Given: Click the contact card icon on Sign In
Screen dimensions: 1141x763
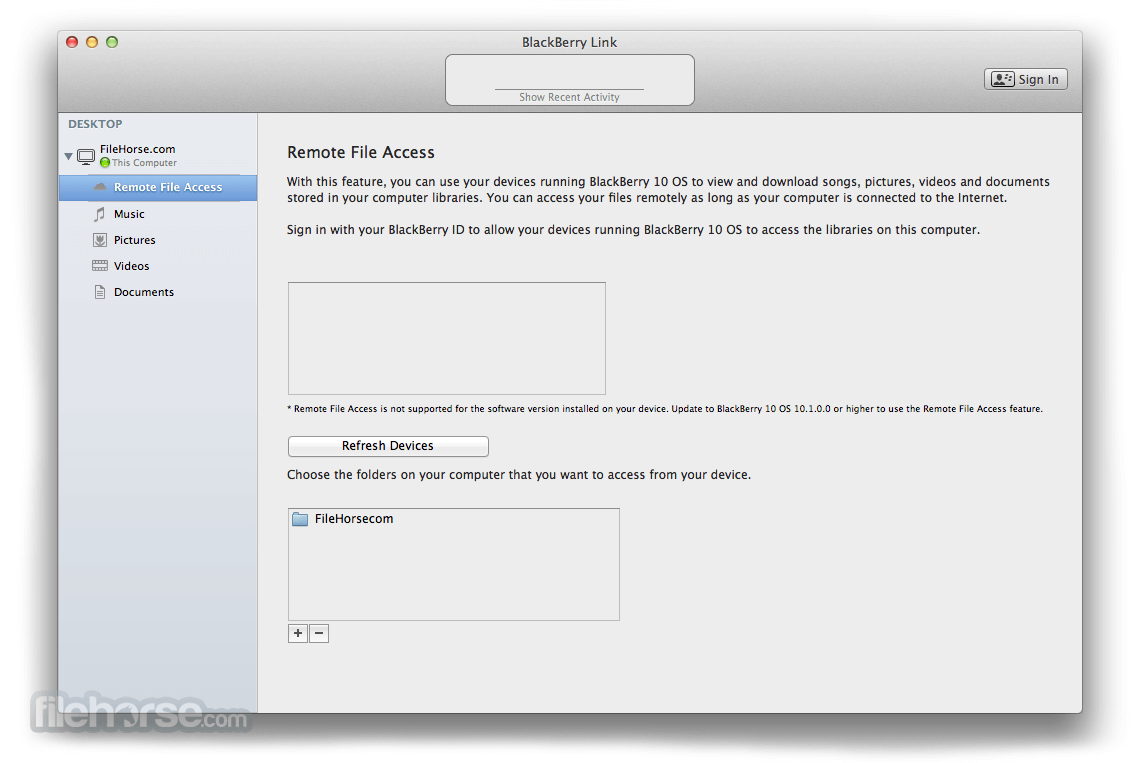Looking at the screenshot, I should point(1002,79).
